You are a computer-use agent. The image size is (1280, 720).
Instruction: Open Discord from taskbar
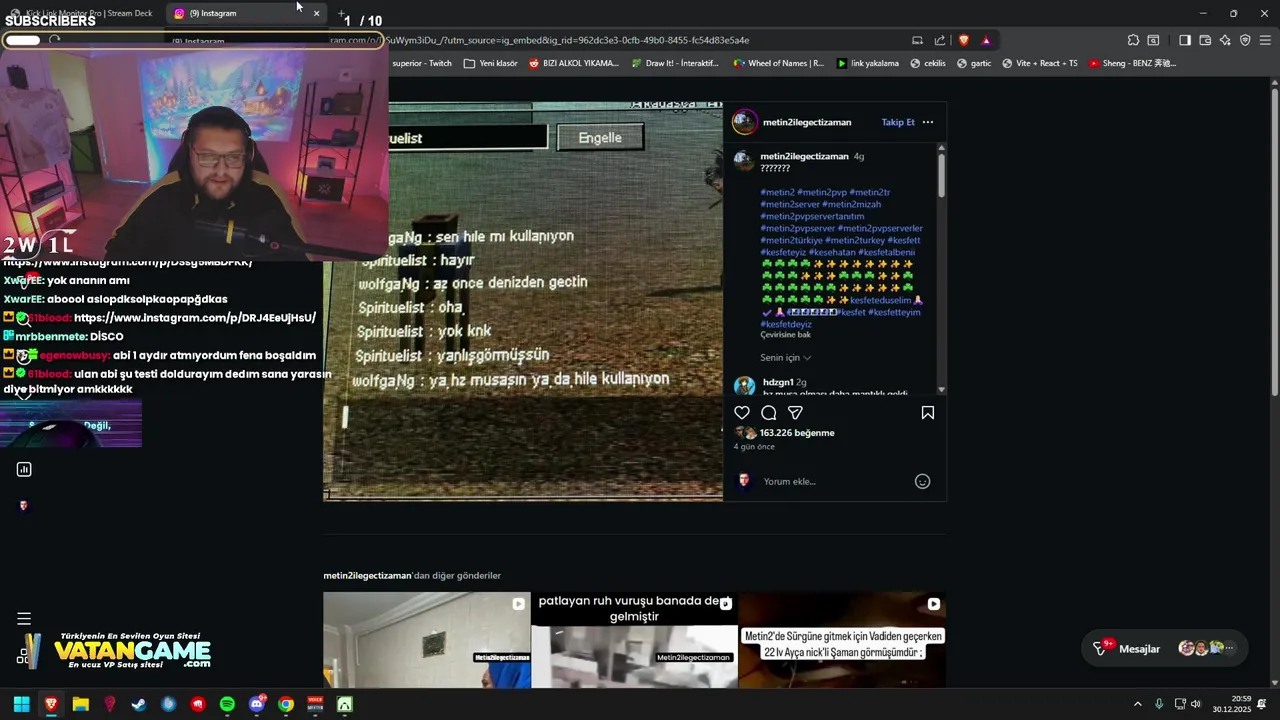click(x=257, y=704)
